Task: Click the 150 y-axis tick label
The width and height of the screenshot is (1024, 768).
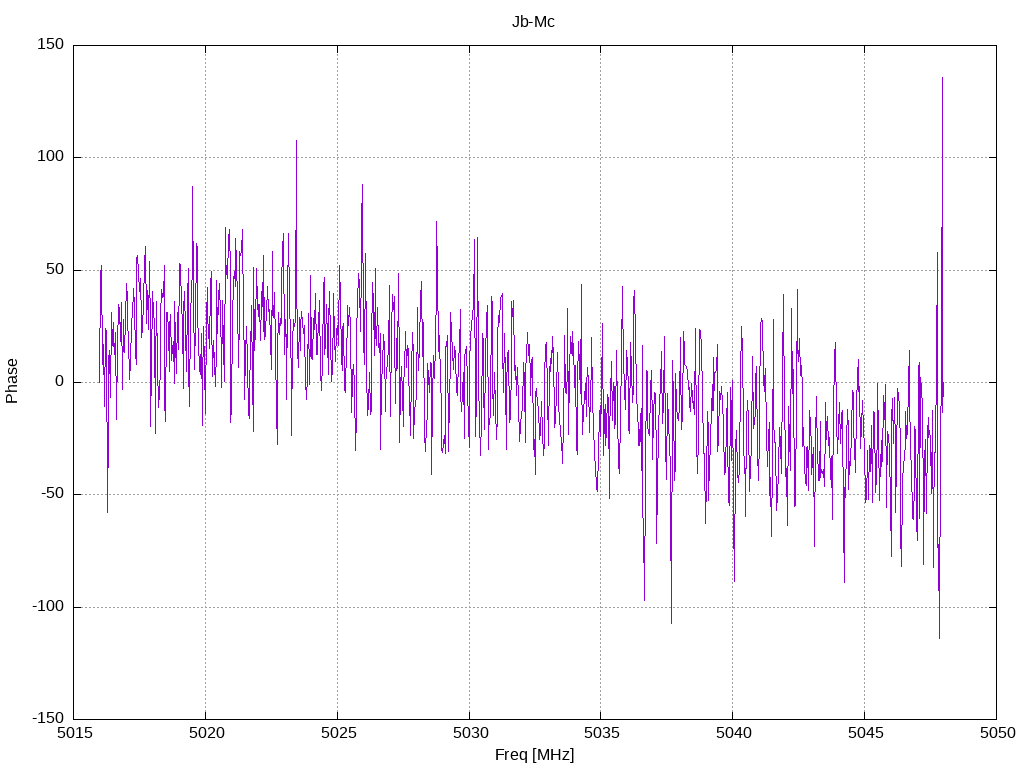Action: click(x=52, y=44)
